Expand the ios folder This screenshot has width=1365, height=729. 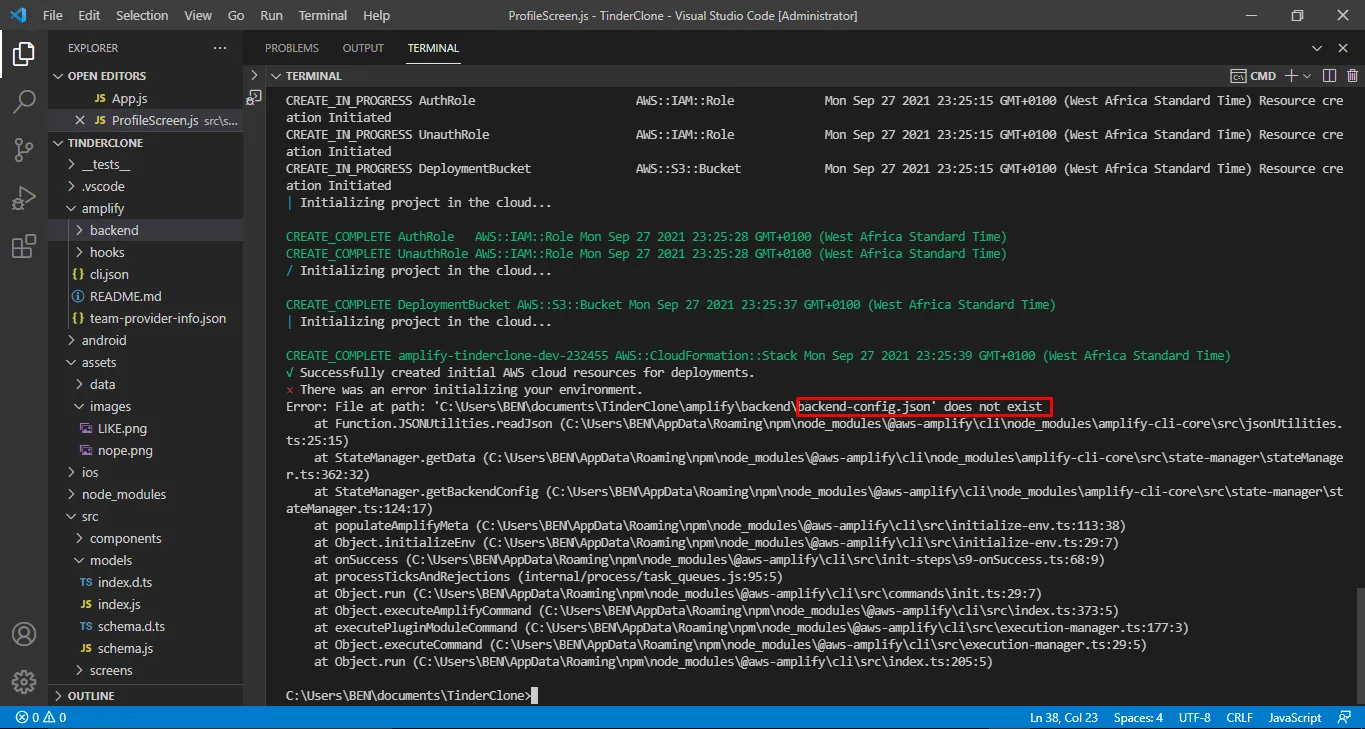pos(146,472)
